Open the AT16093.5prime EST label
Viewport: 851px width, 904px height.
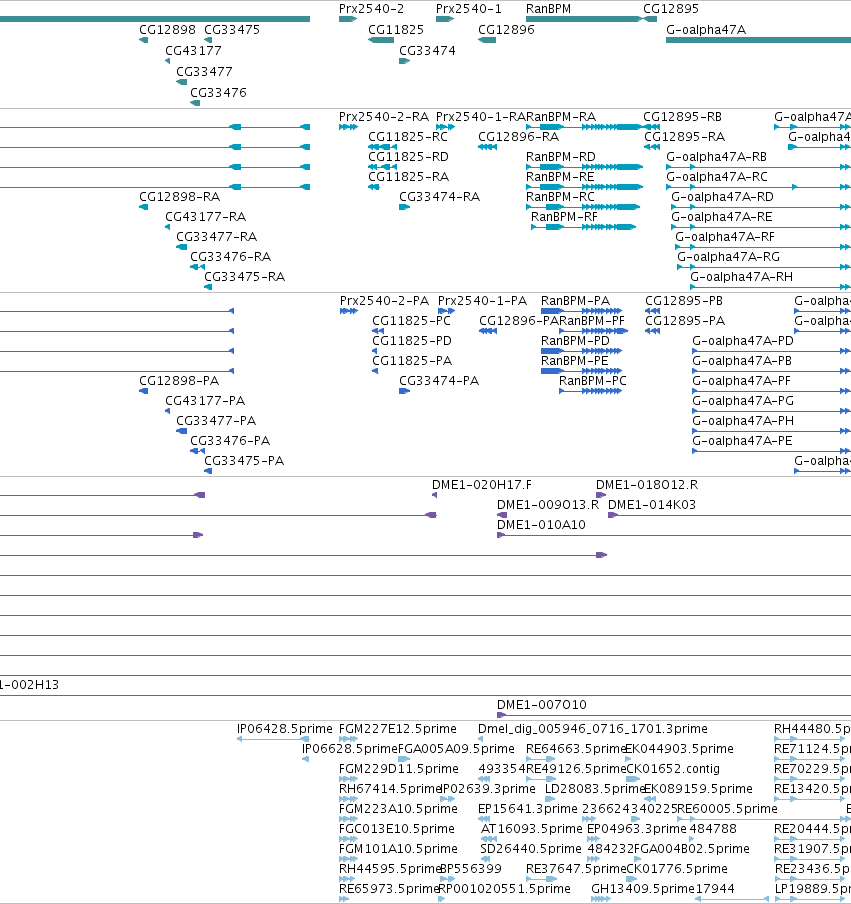pyautogui.click(x=532, y=829)
